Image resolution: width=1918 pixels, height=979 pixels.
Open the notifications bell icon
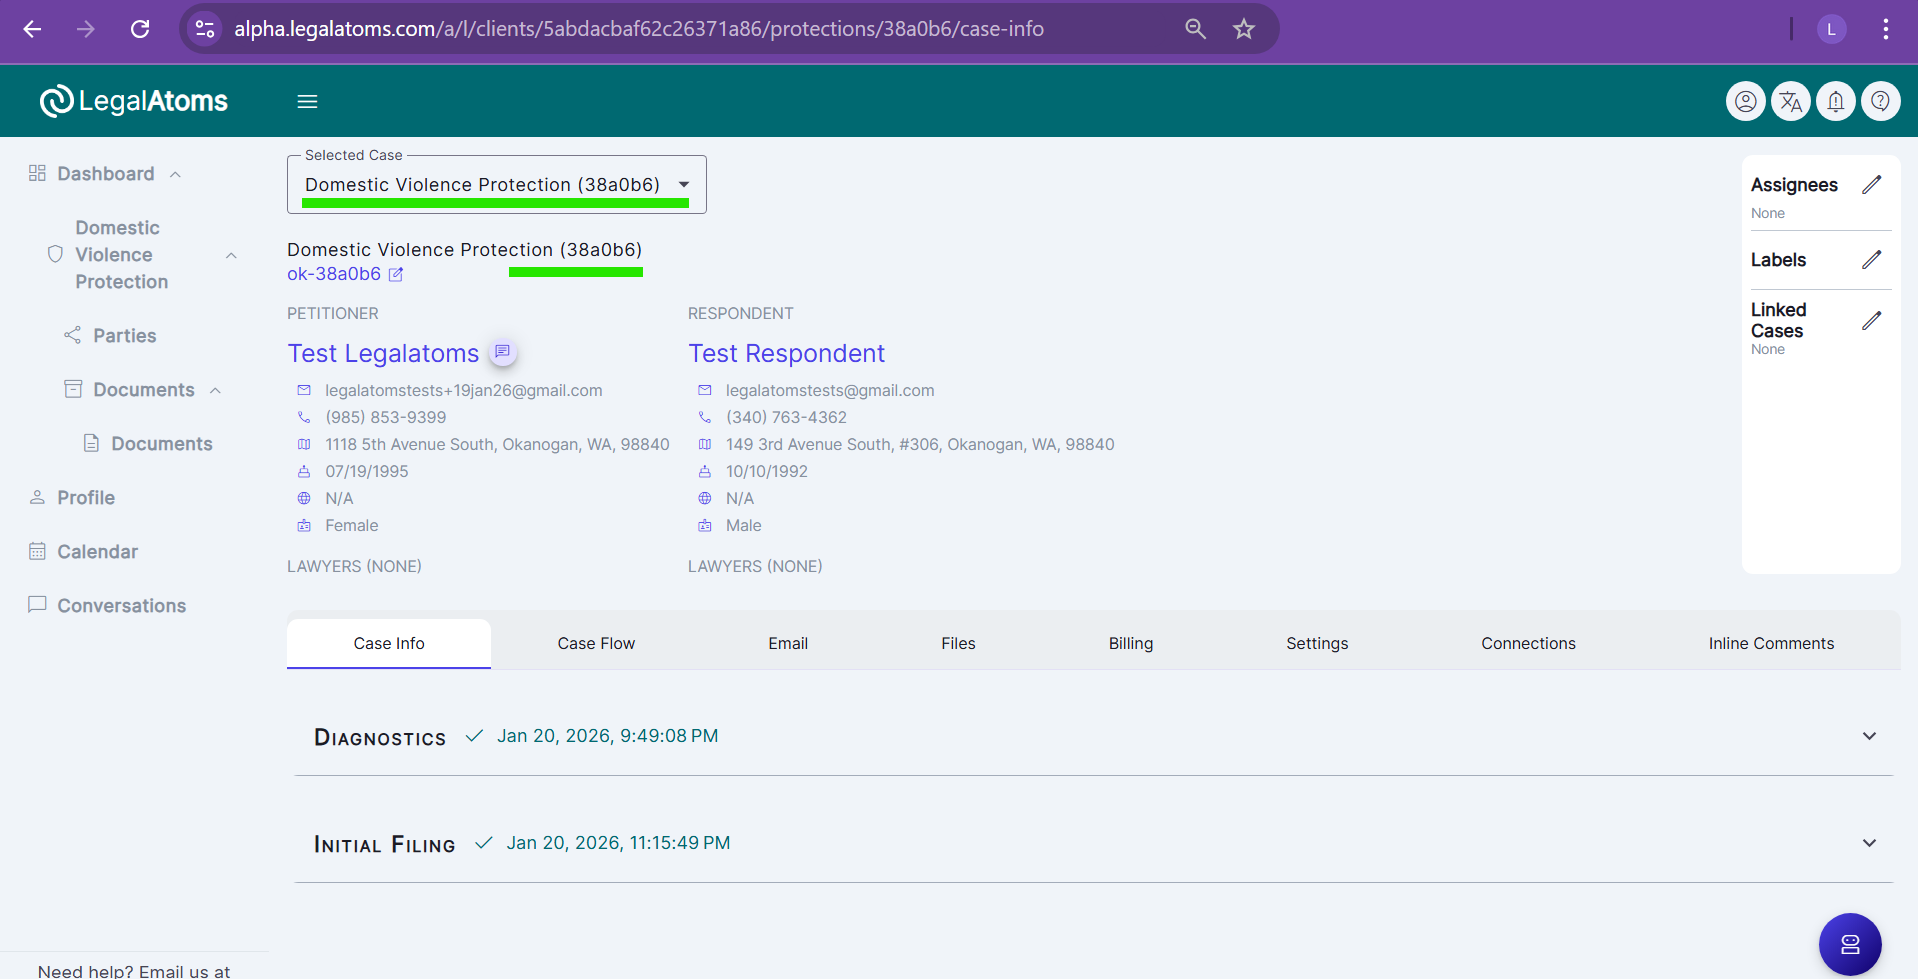1835,101
